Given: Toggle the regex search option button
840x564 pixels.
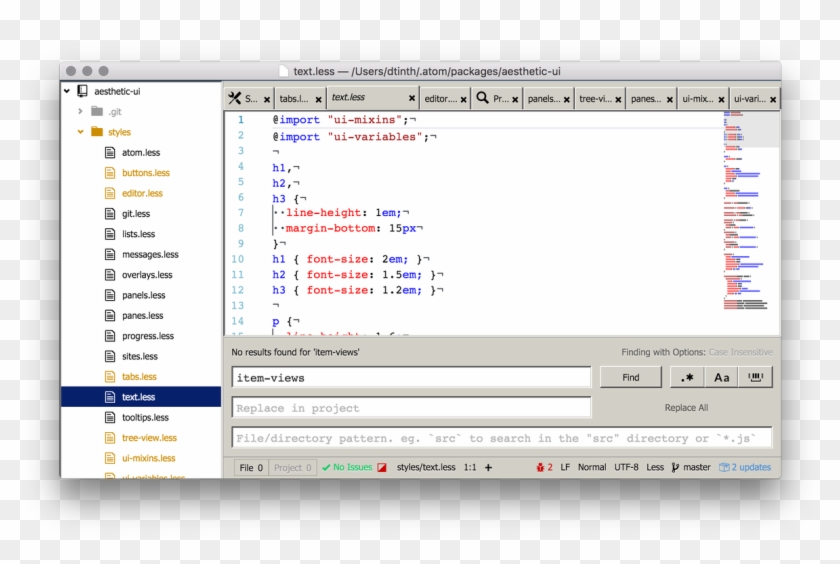Looking at the screenshot, I should 686,377.
